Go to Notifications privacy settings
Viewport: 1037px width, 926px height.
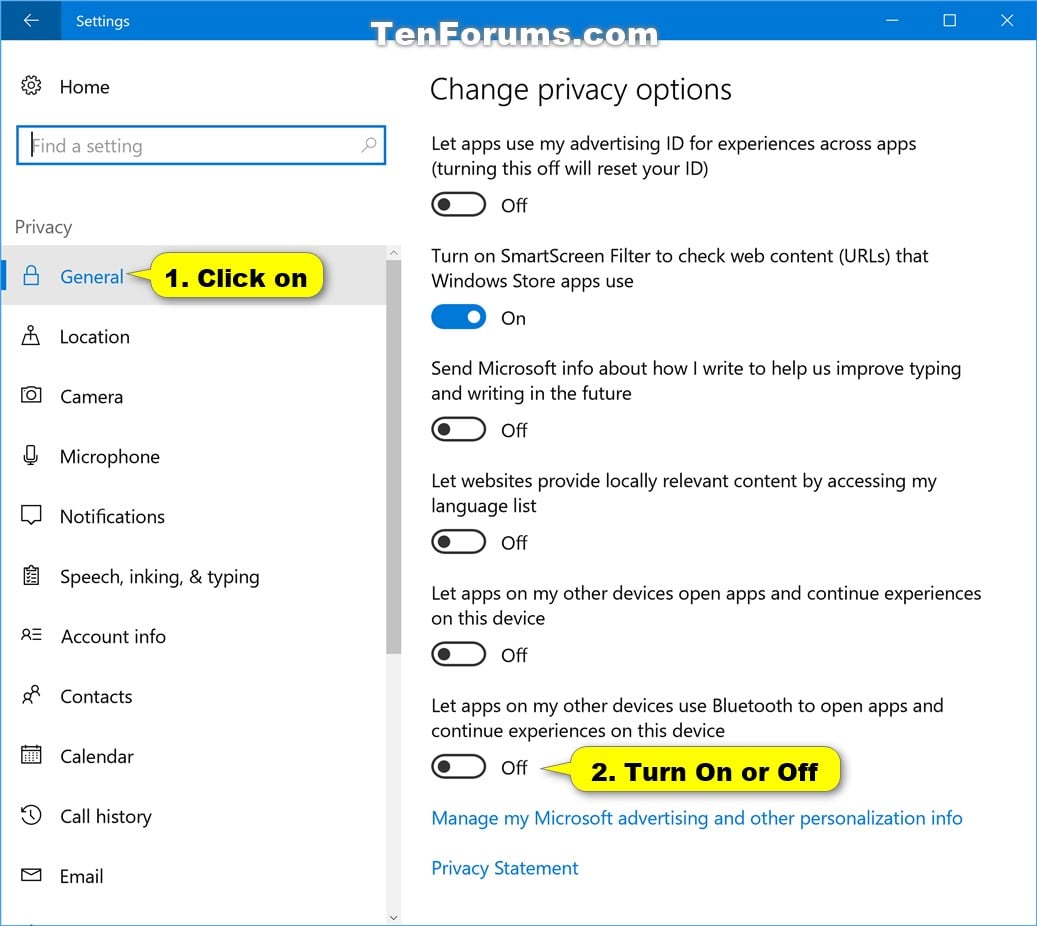(194, 516)
